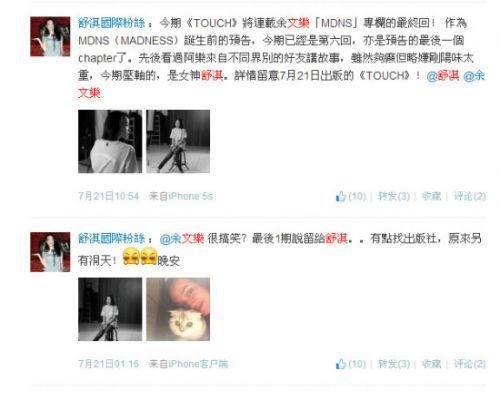Viewport: 500px width, 400px height.
Task: Follow the @舒淇 mention in first post
Action: tap(443, 76)
